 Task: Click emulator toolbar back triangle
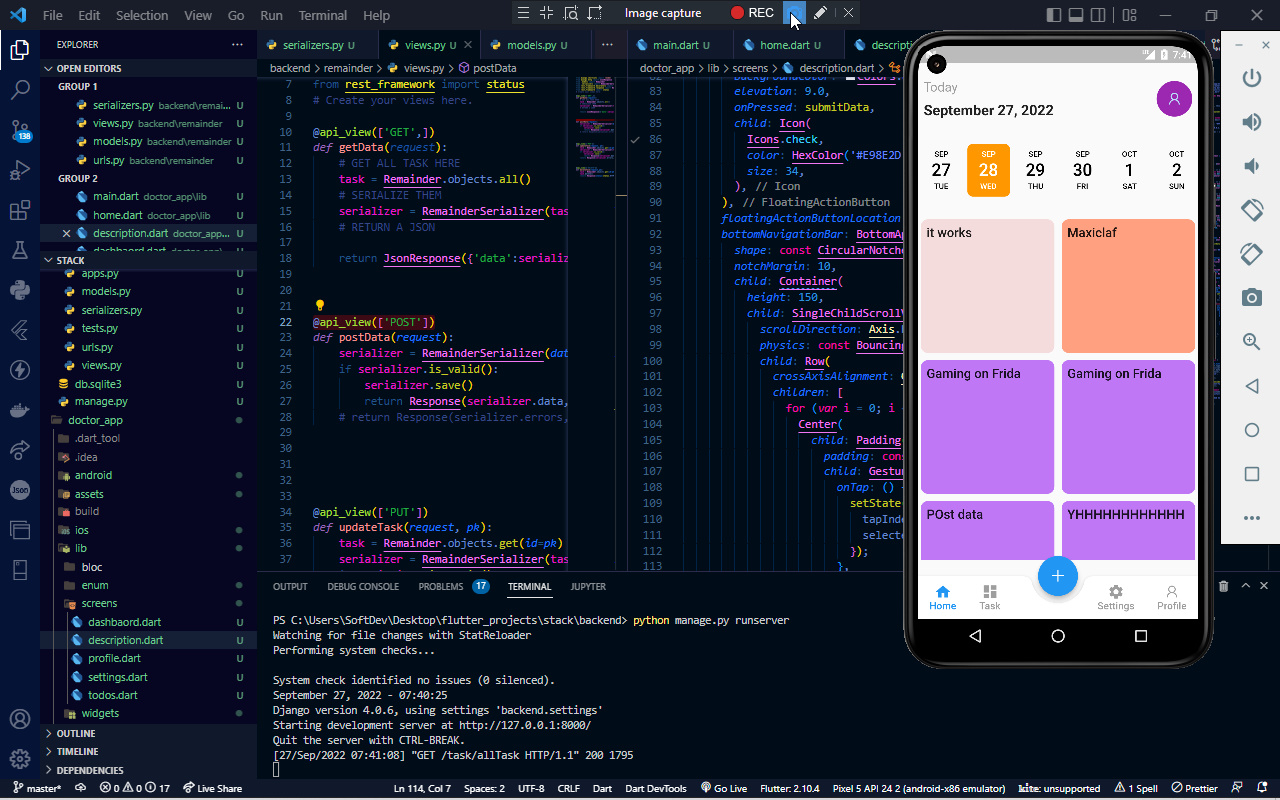coord(1251,386)
